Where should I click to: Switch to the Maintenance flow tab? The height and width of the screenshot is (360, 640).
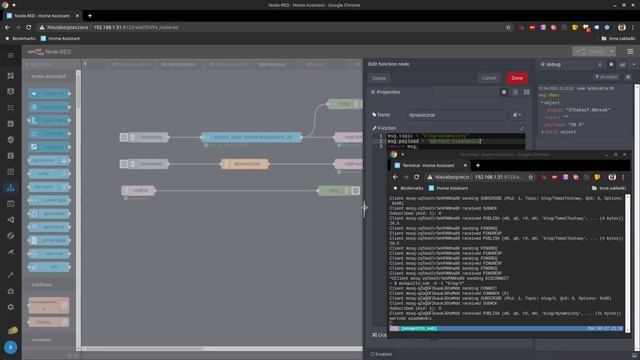click(x=272, y=64)
